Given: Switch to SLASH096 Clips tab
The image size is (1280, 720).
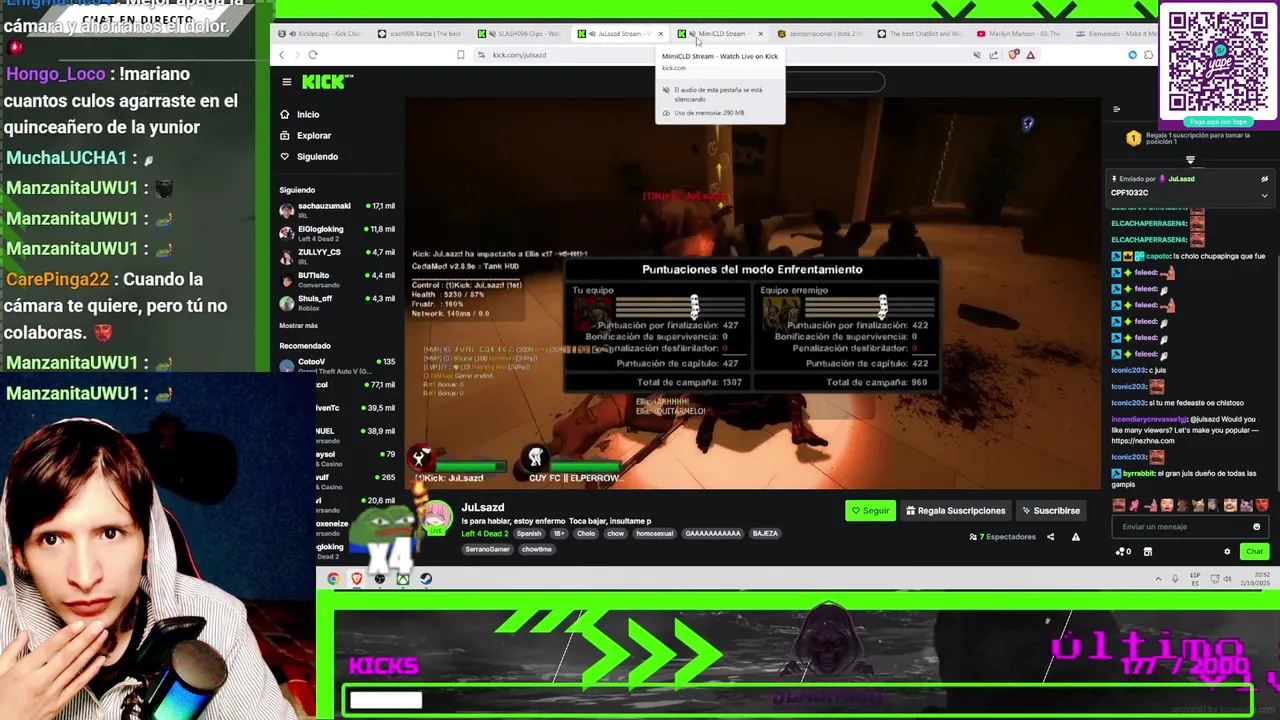Looking at the screenshot, I should click(520, 34).
